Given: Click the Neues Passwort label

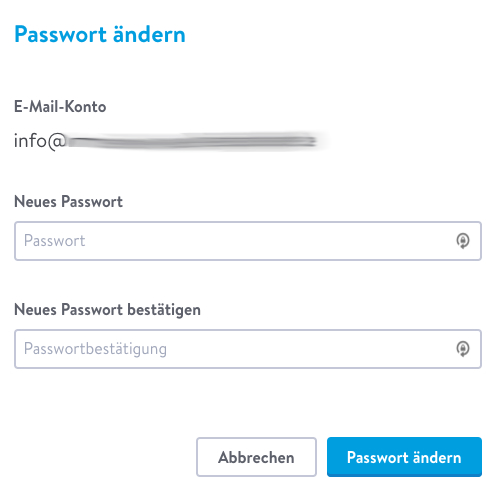Looking at the screenshot, I should 68,202.
